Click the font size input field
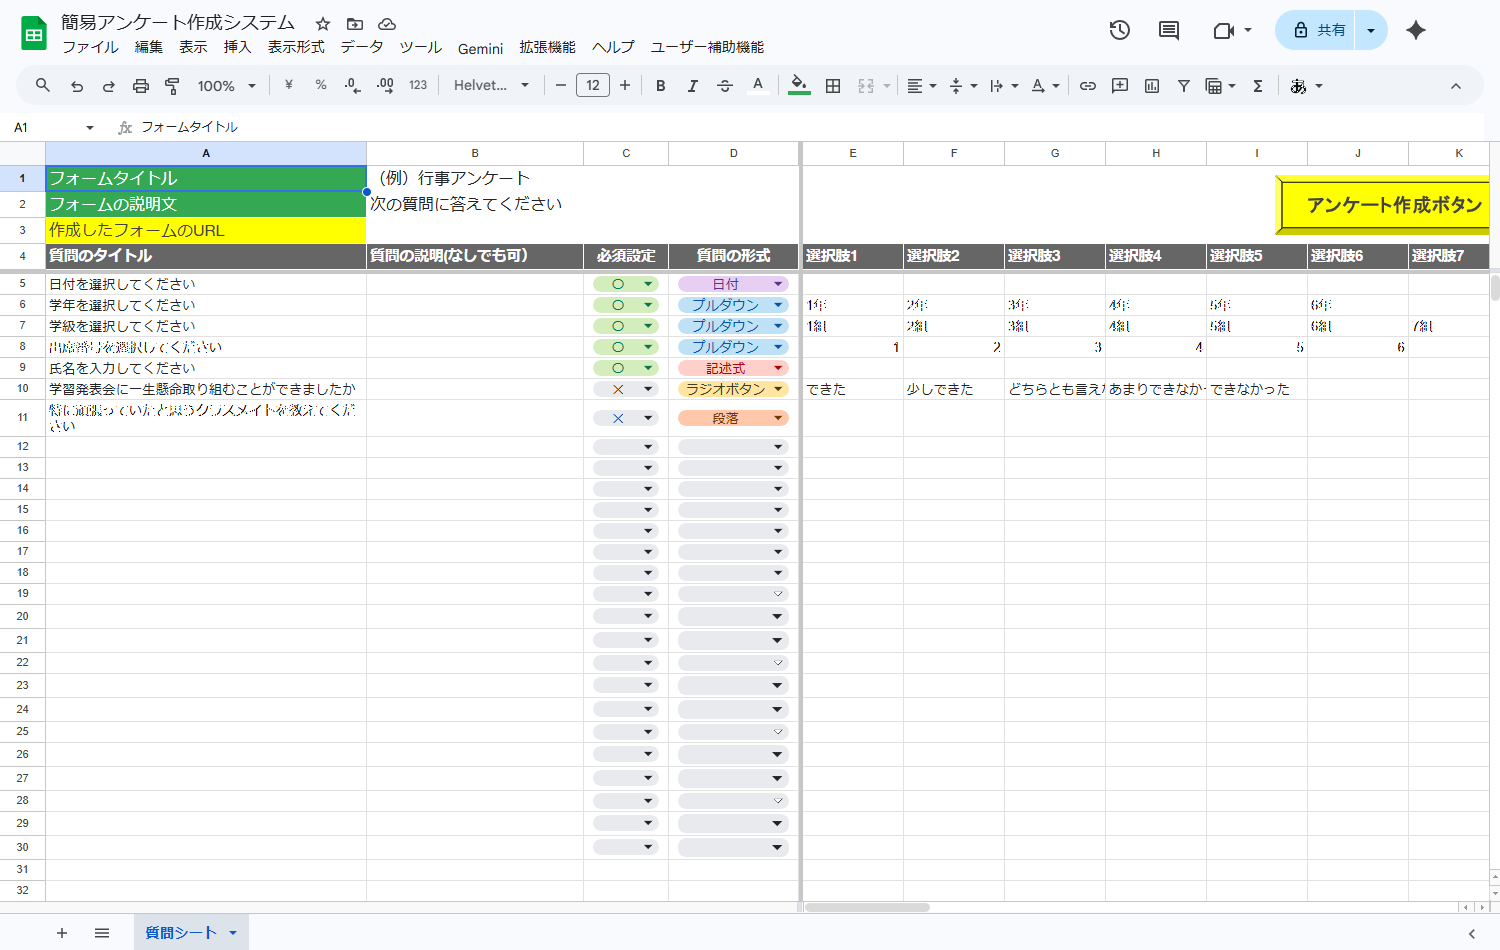 [593, 86]
